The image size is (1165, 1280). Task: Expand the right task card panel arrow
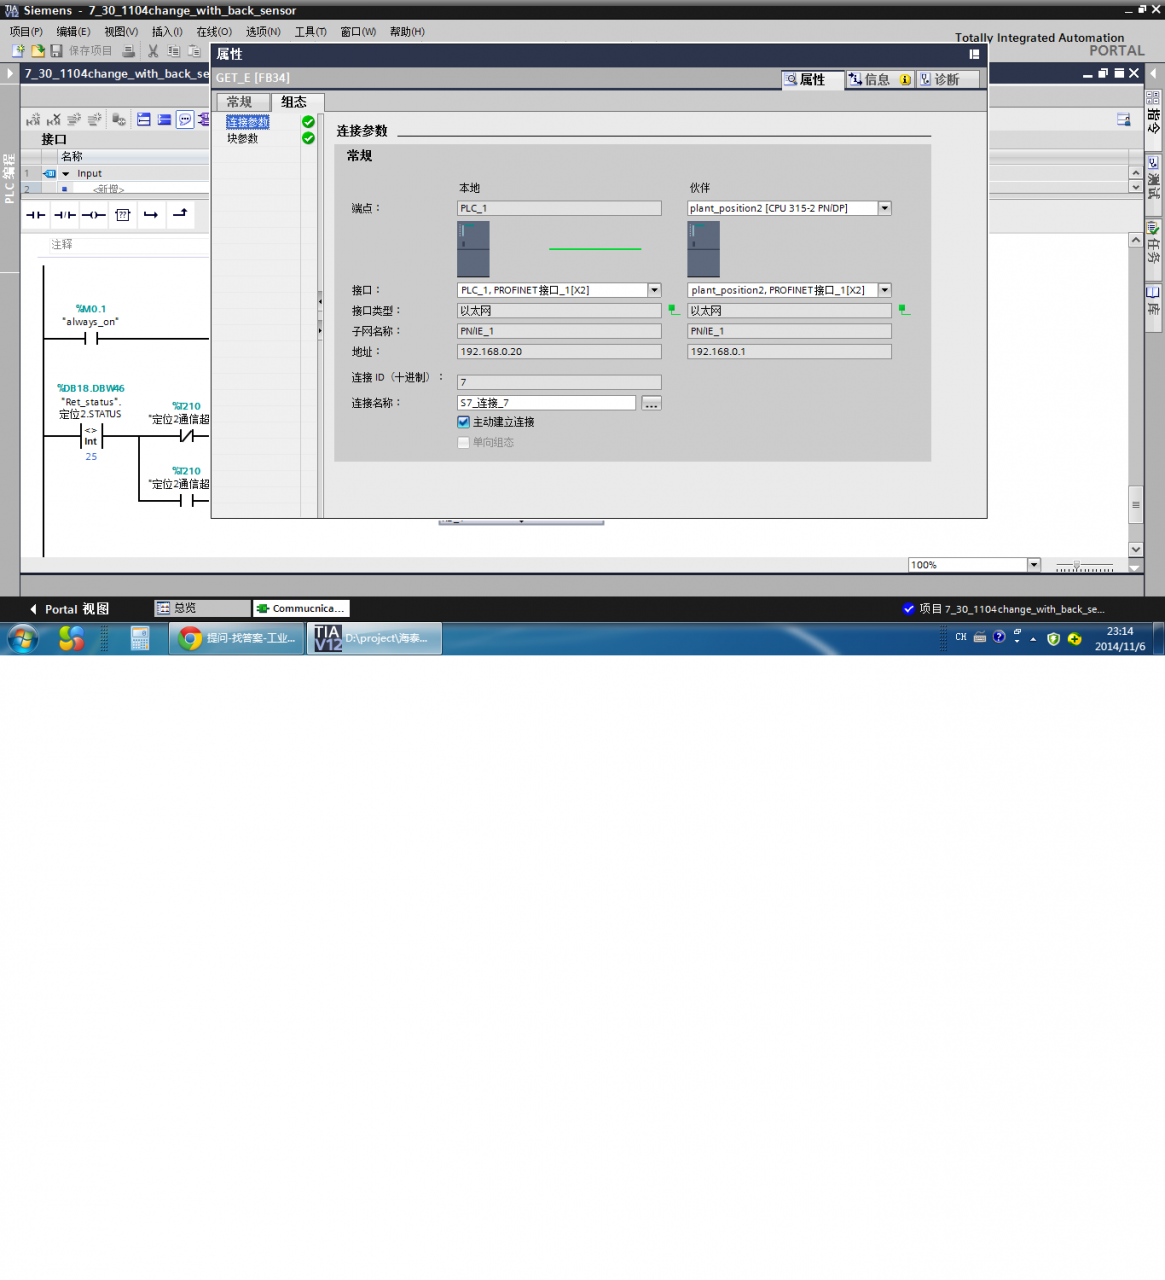[1154, 73]
